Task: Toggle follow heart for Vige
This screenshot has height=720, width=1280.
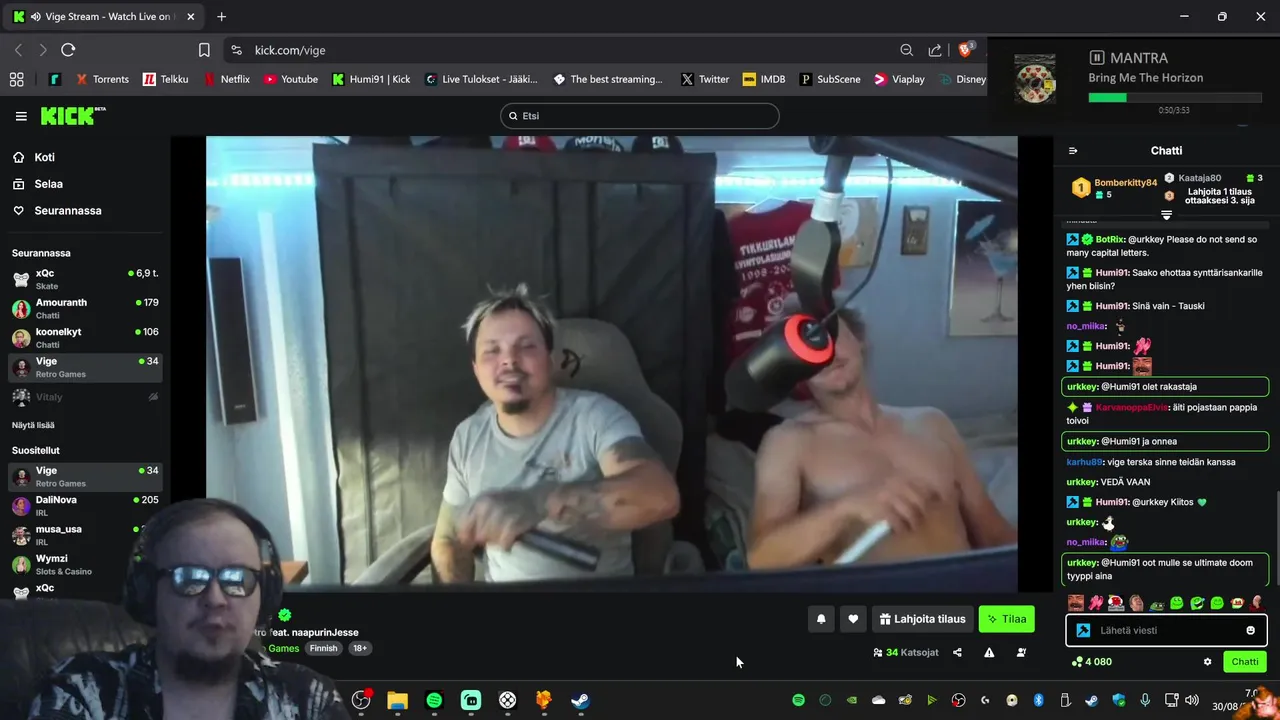Action: point(853,619)
